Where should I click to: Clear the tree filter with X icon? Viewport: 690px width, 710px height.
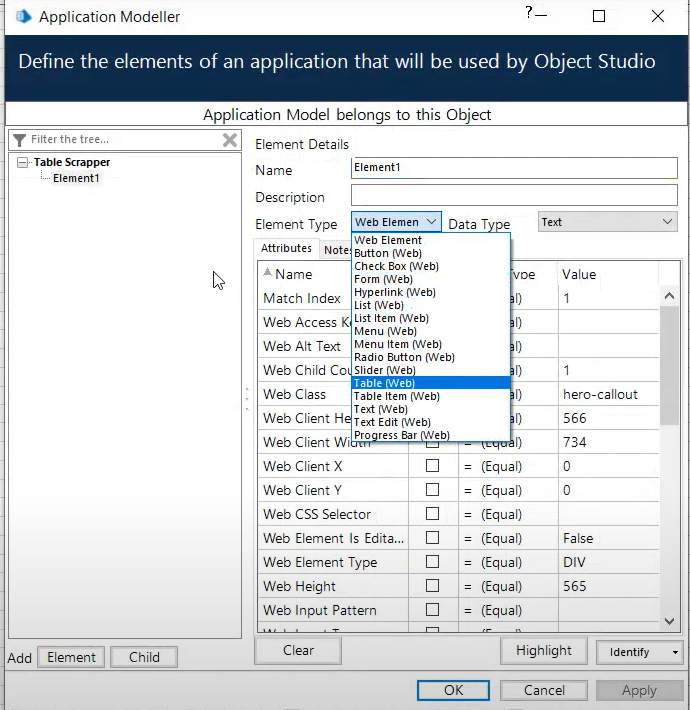[230, 140]
